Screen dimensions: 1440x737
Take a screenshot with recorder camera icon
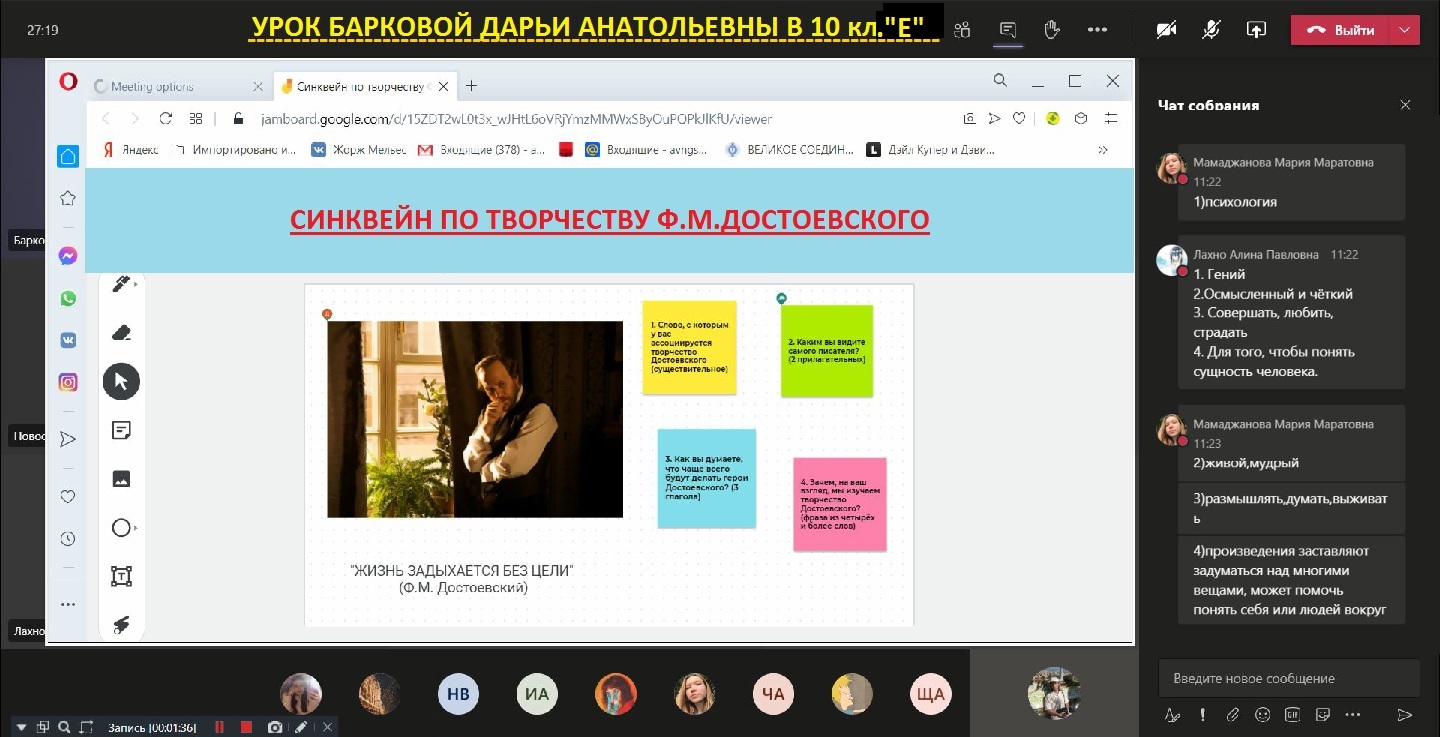275,727
